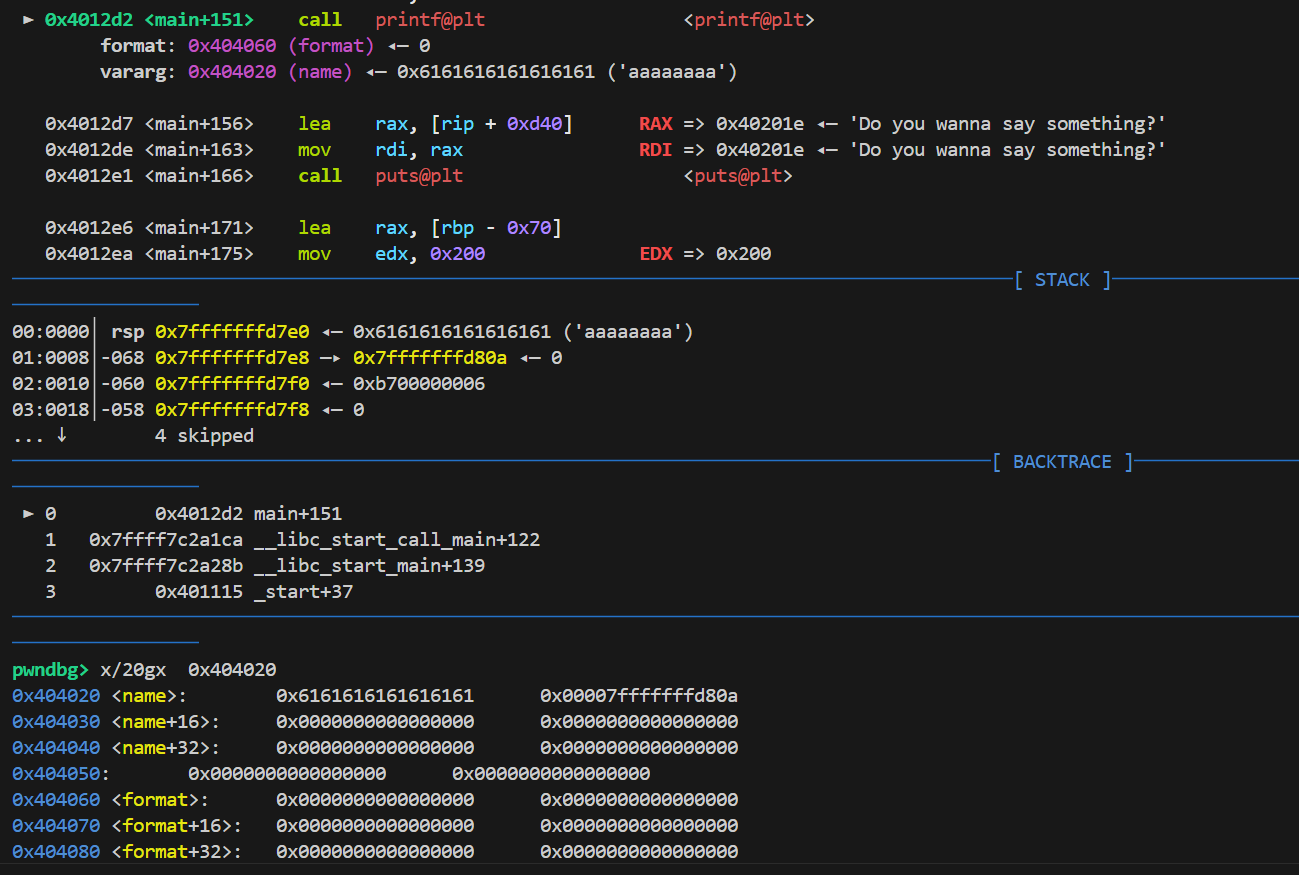Viewport: 1299px width, 875px height.
Task: Click the red puts@plt call operand
Action: pyautogui.click(x=419, y=176)
